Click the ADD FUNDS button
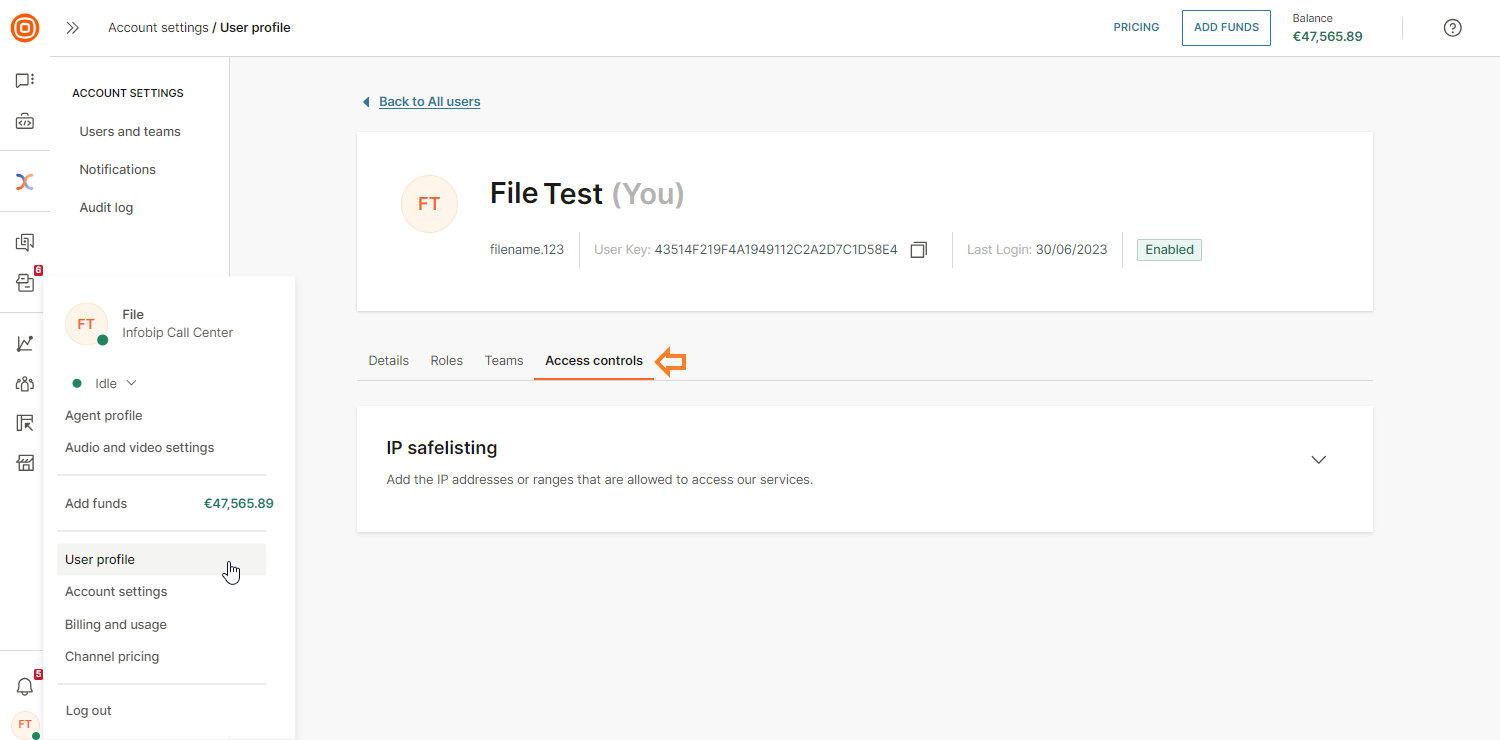 point(1226,28)
